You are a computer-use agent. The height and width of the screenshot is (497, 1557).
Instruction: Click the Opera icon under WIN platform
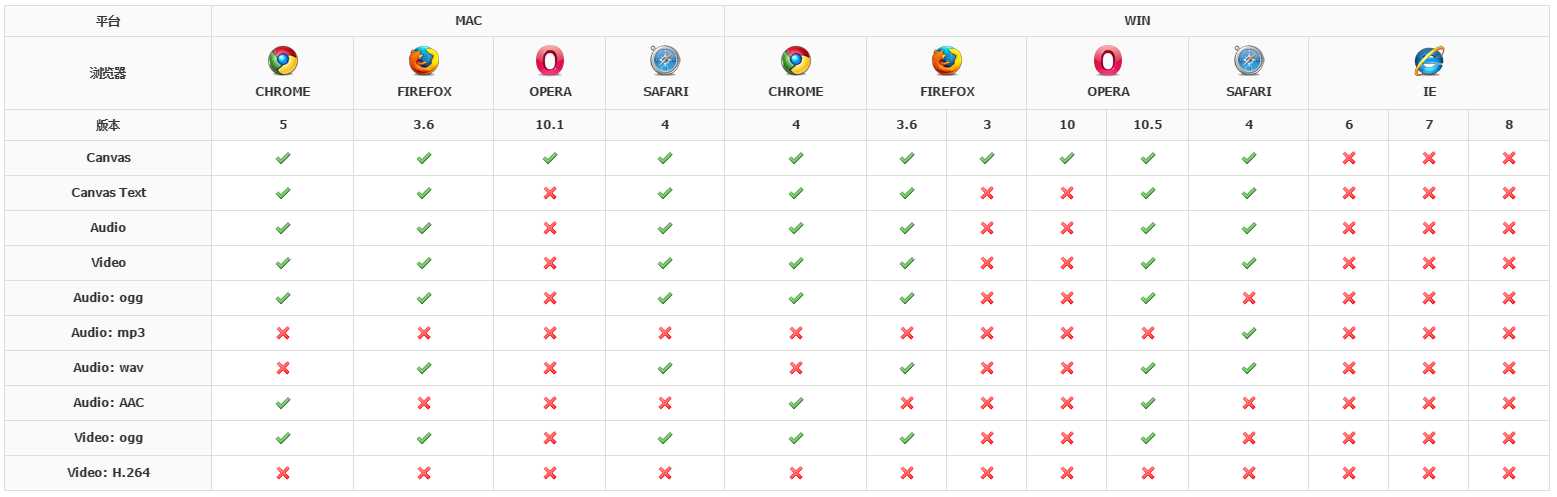[1107, 62]
